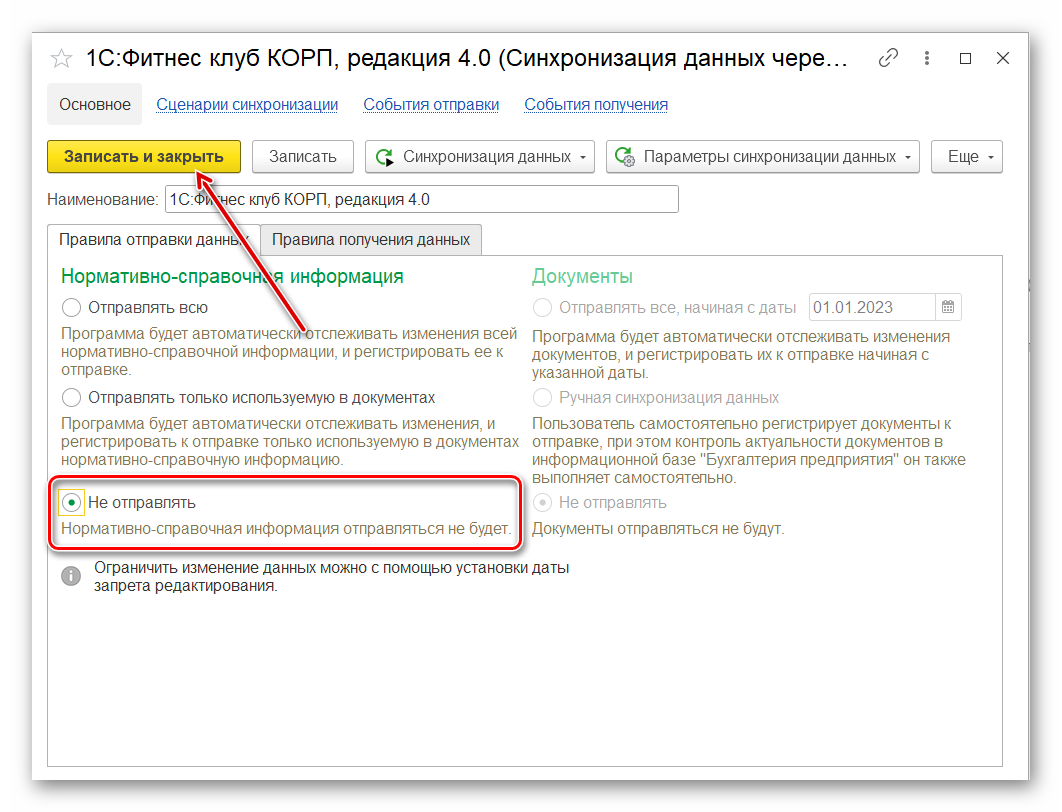
Task: Click the info icon near restriction note
Action: point(71,576)
